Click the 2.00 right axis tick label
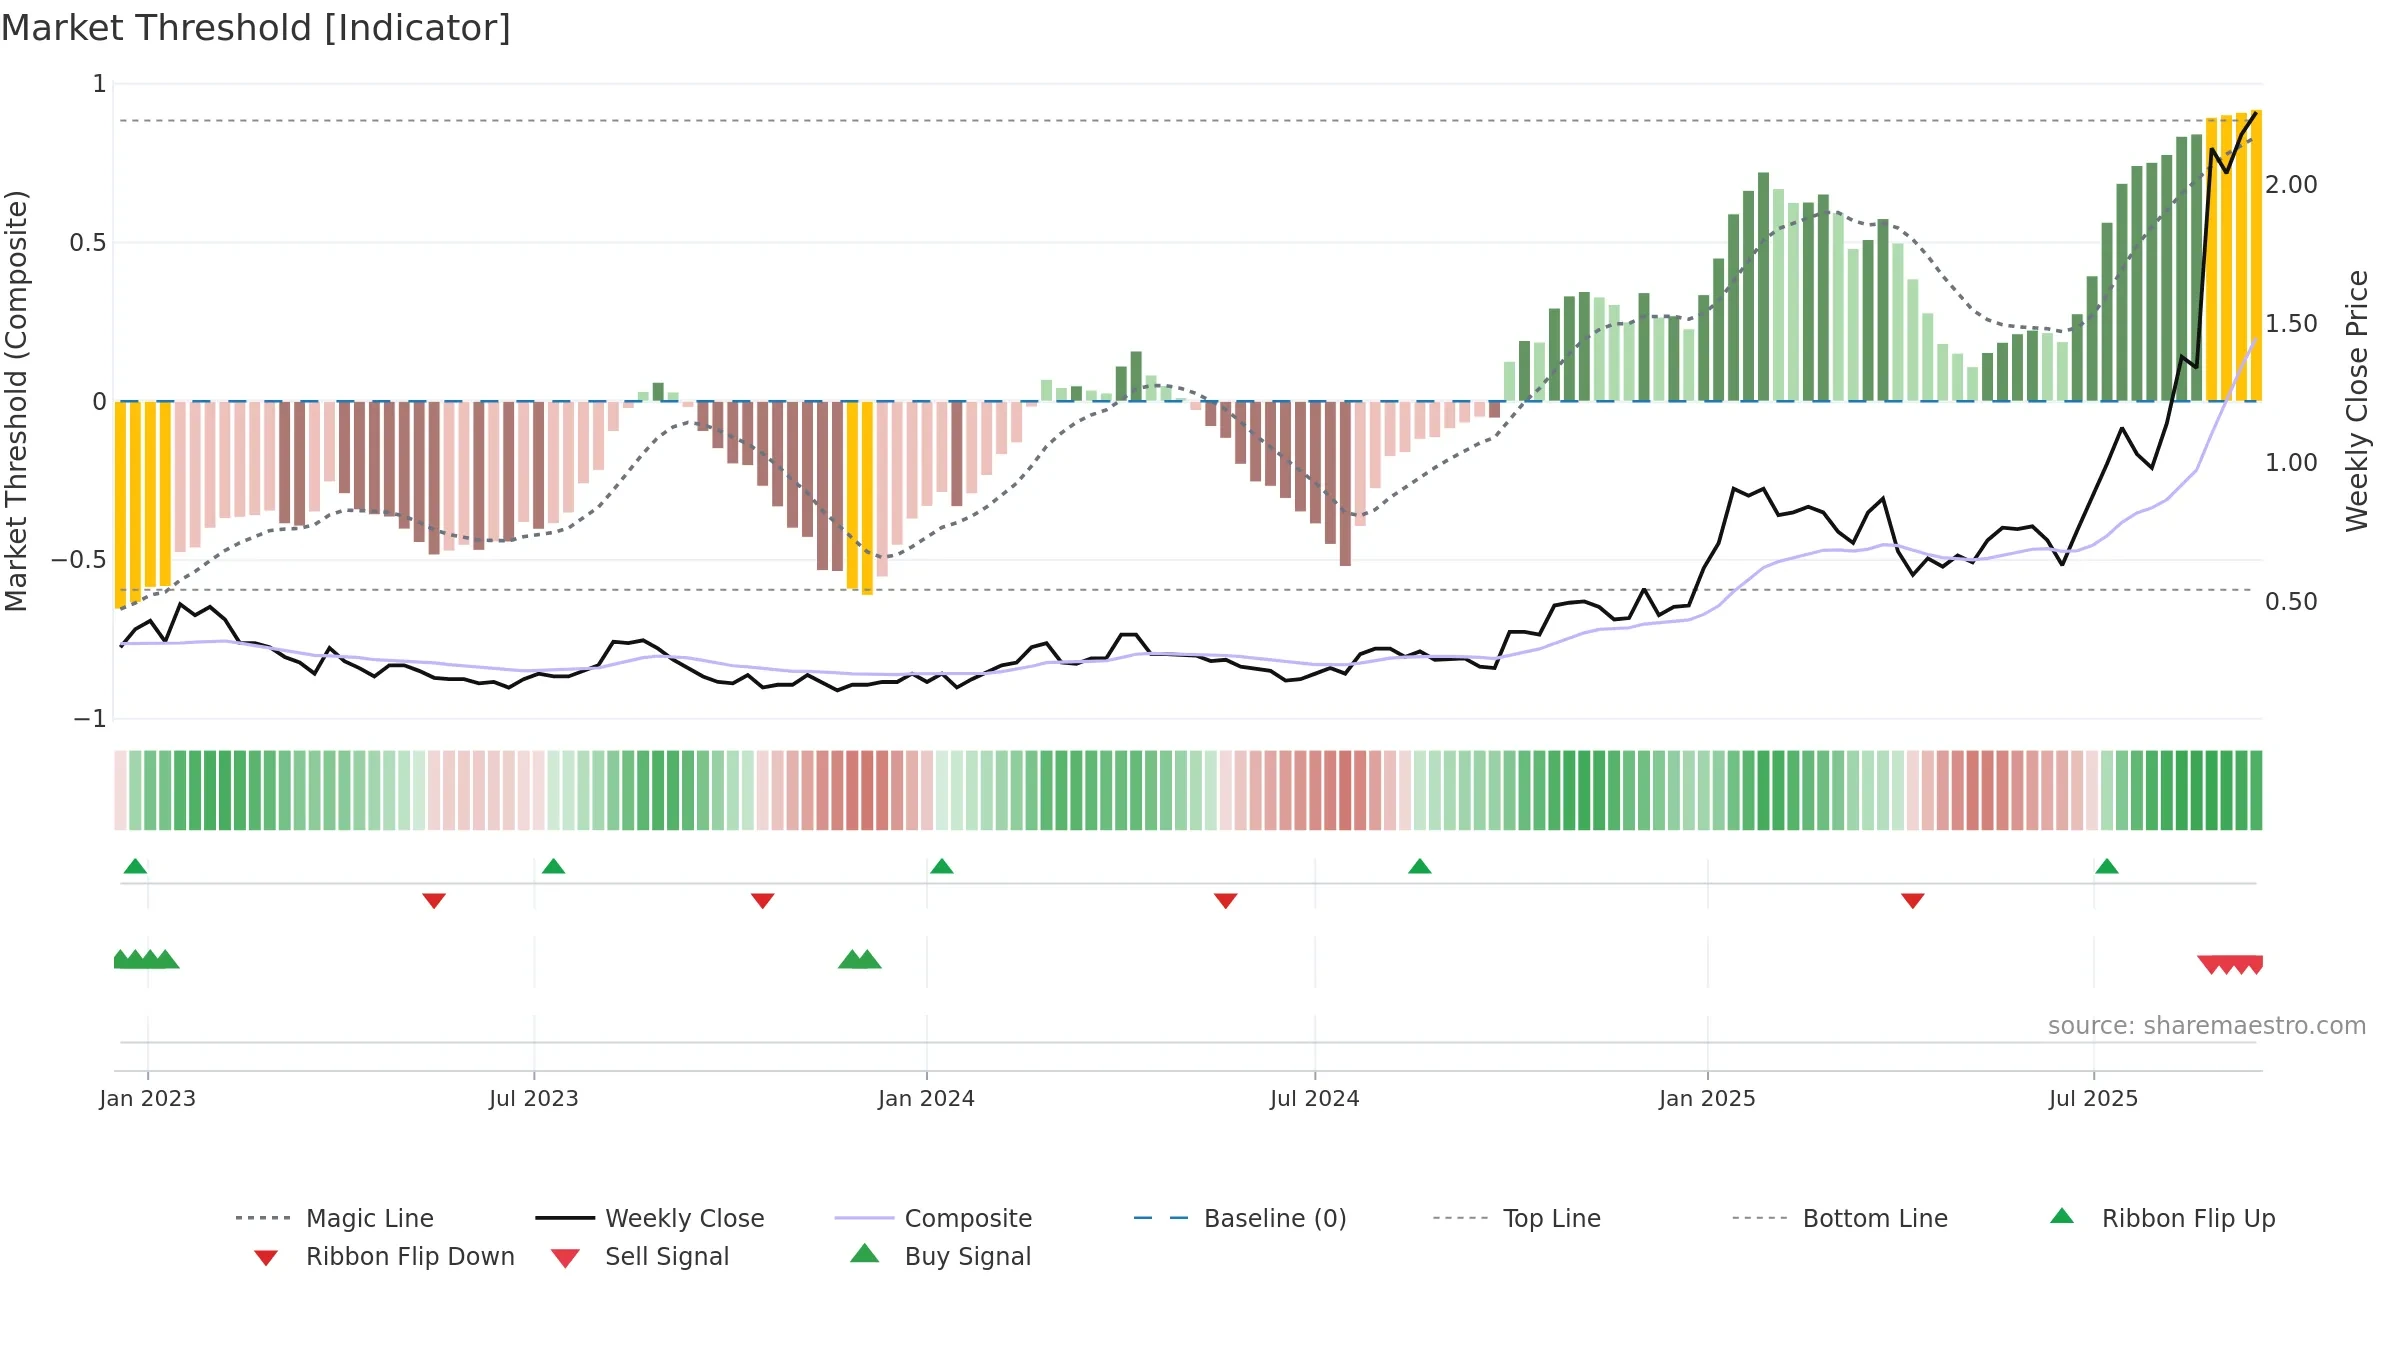Viewport: 2400px width, 1350px height. pos(2291,185)
